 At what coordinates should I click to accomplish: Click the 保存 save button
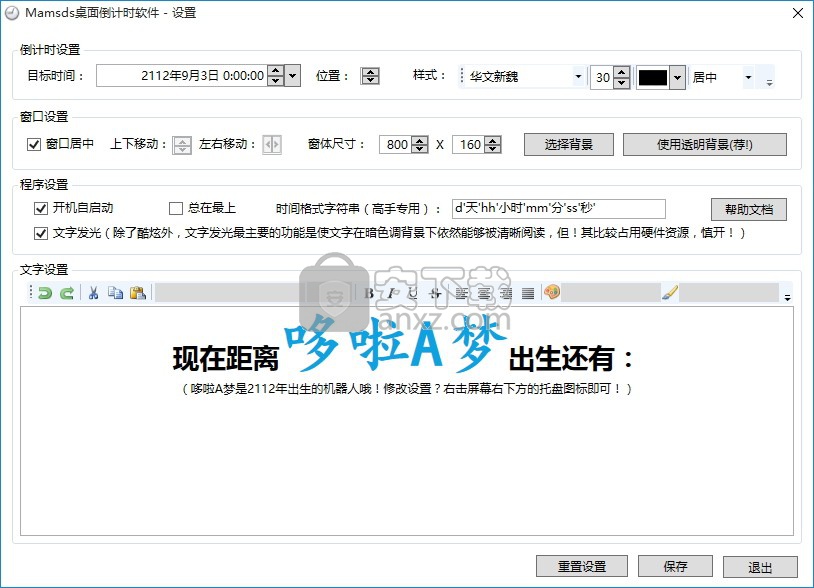pyautogui.click(x=675, y=566)
